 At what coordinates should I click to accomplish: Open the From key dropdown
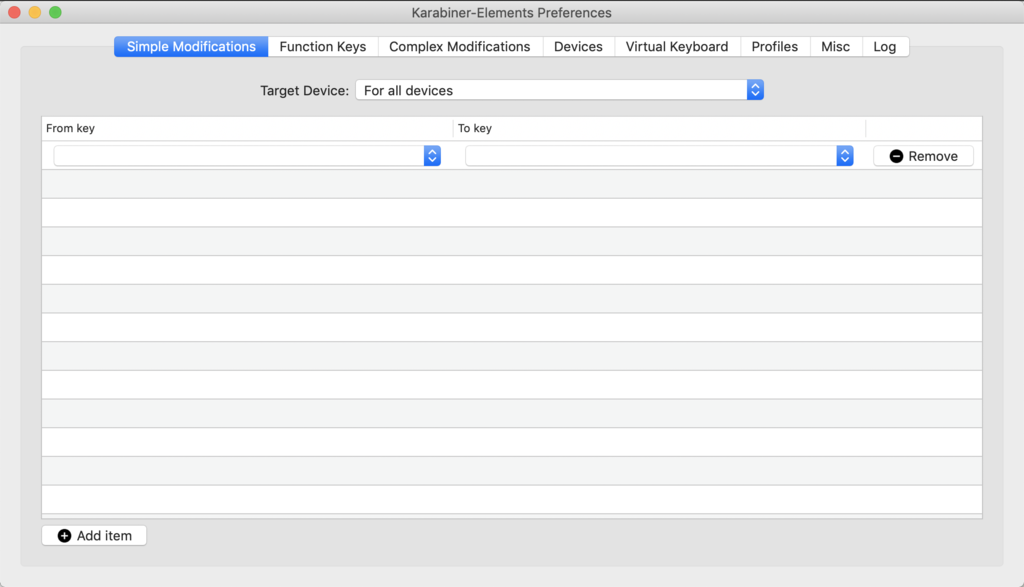click(x=248, y=155)
